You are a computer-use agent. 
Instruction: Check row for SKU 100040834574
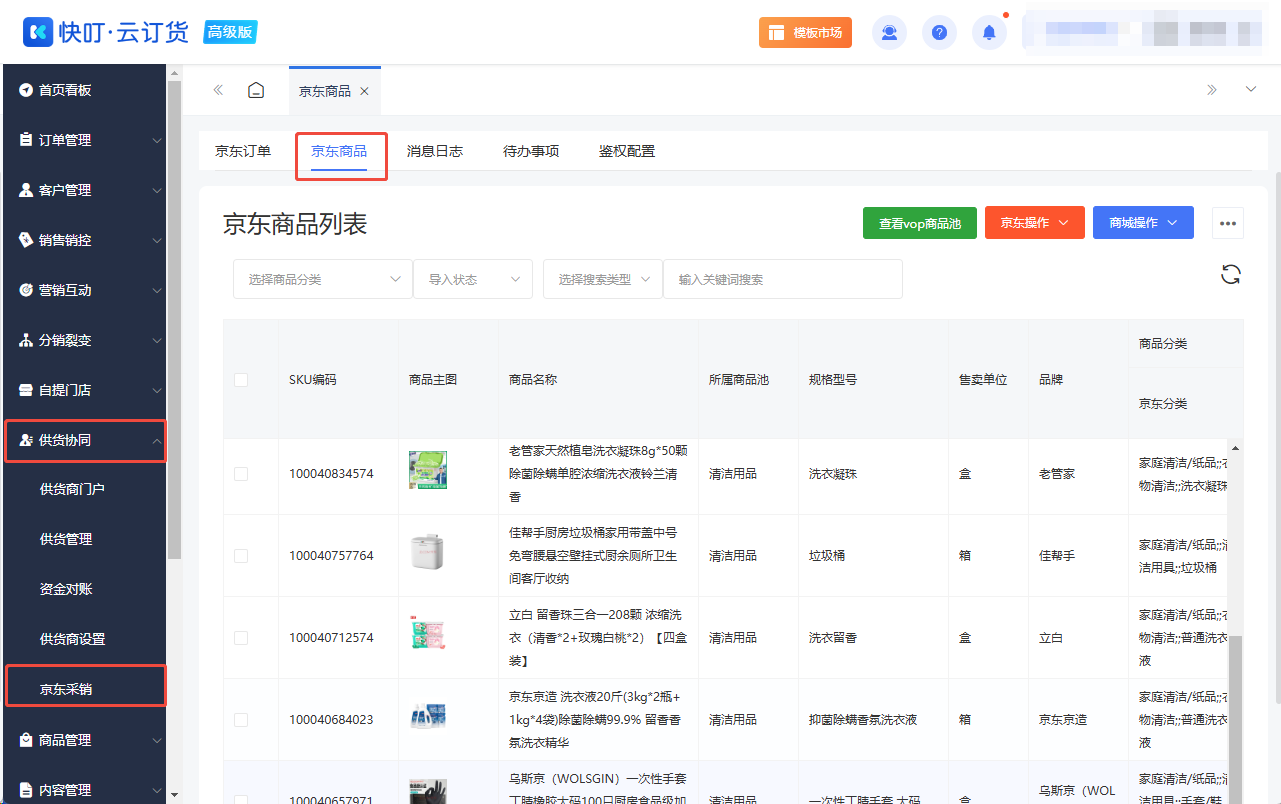tap(241, 474)
